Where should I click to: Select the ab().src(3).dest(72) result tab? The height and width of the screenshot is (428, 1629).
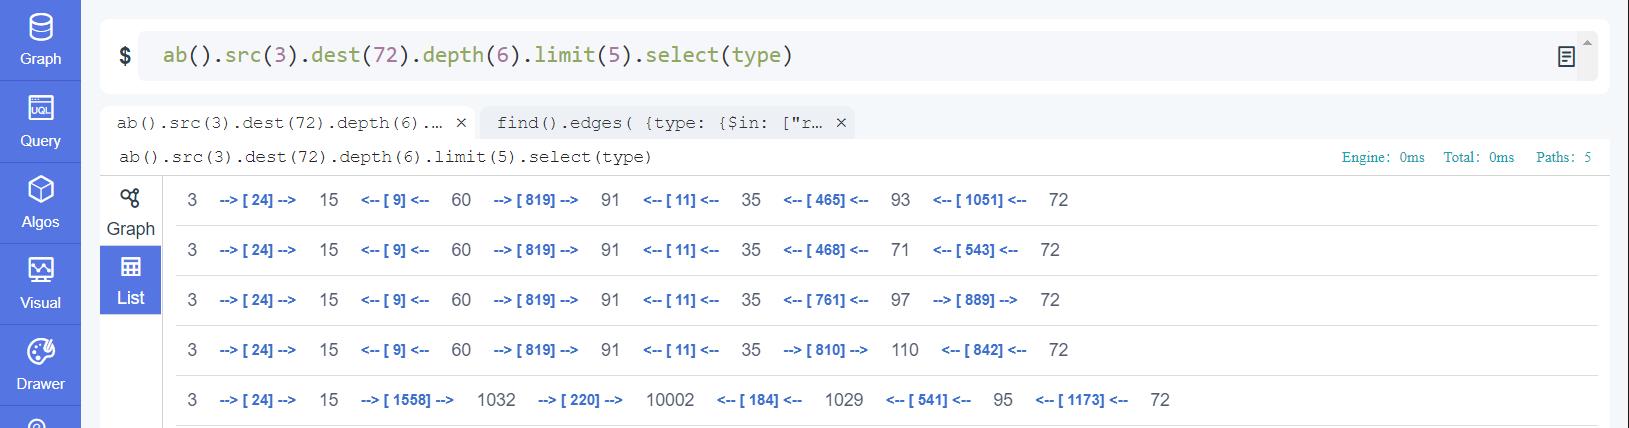tap(279, 123)
